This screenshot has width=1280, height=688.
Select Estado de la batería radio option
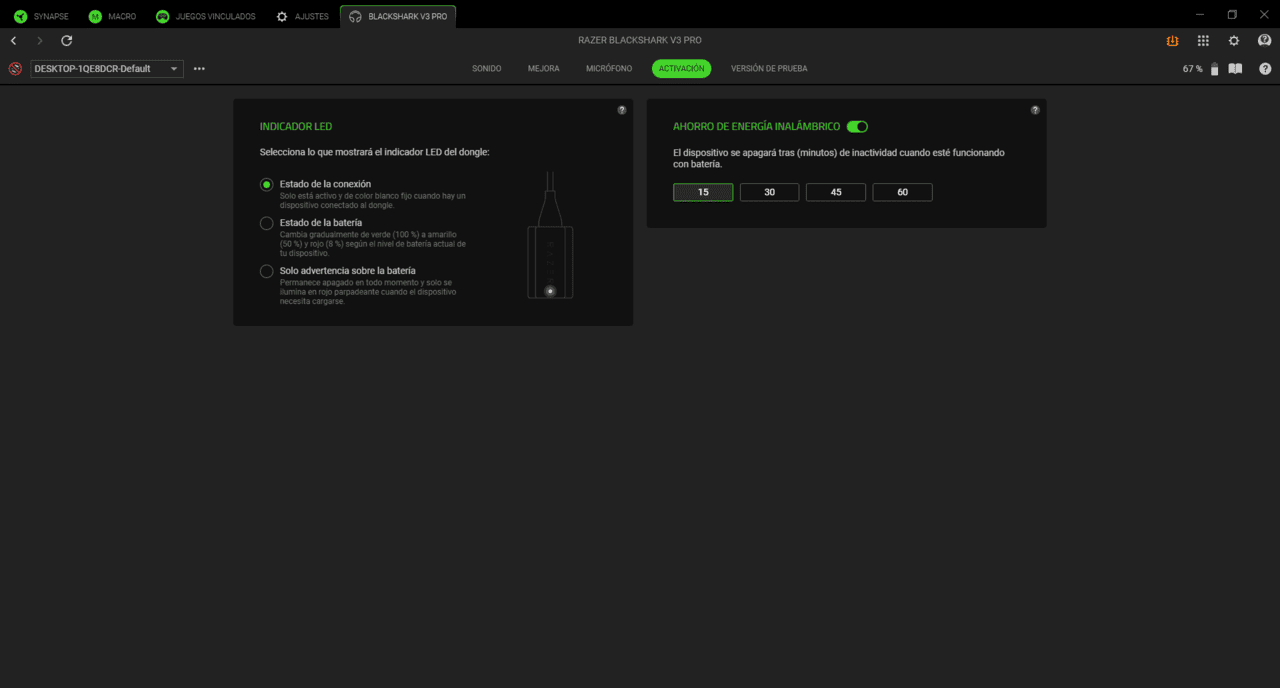(267, 223)
